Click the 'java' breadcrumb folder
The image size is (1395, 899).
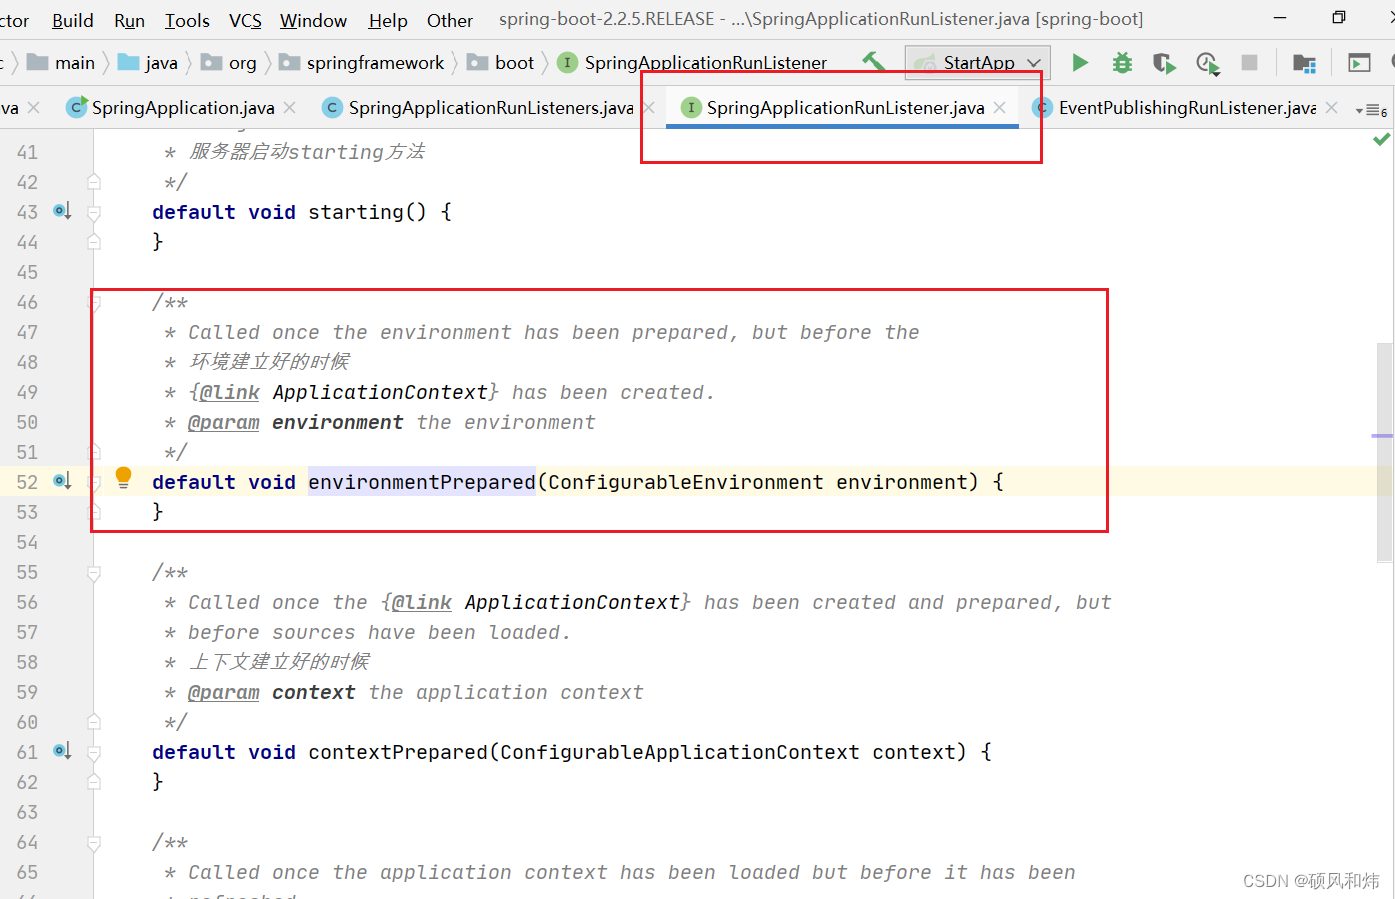148,63
